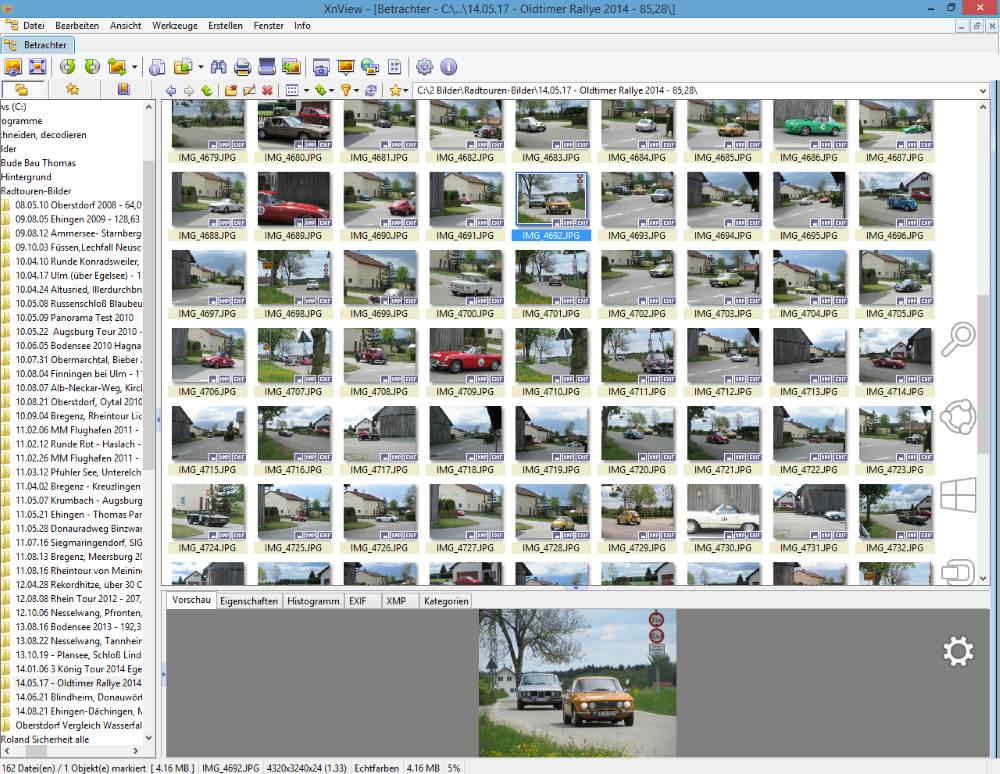
Task: Switch to the Histogramm tab
Action: click(x=313, y=601)
